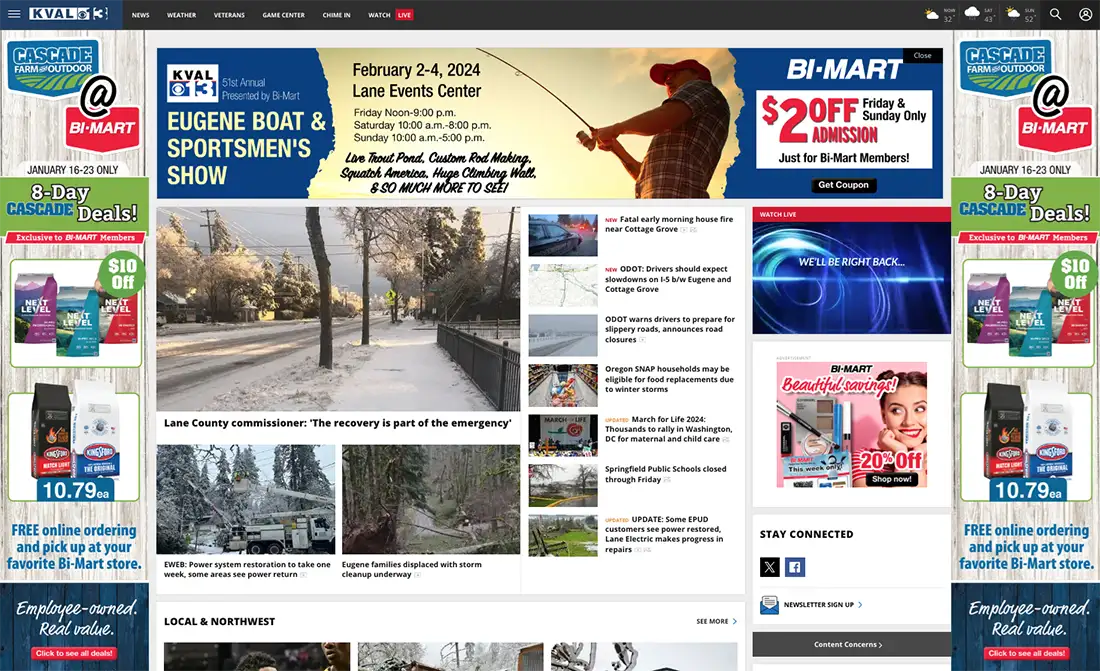Viewport: 1100px width, 671px height.
Task: Open the Game Center menu
Action: (283, 15)
